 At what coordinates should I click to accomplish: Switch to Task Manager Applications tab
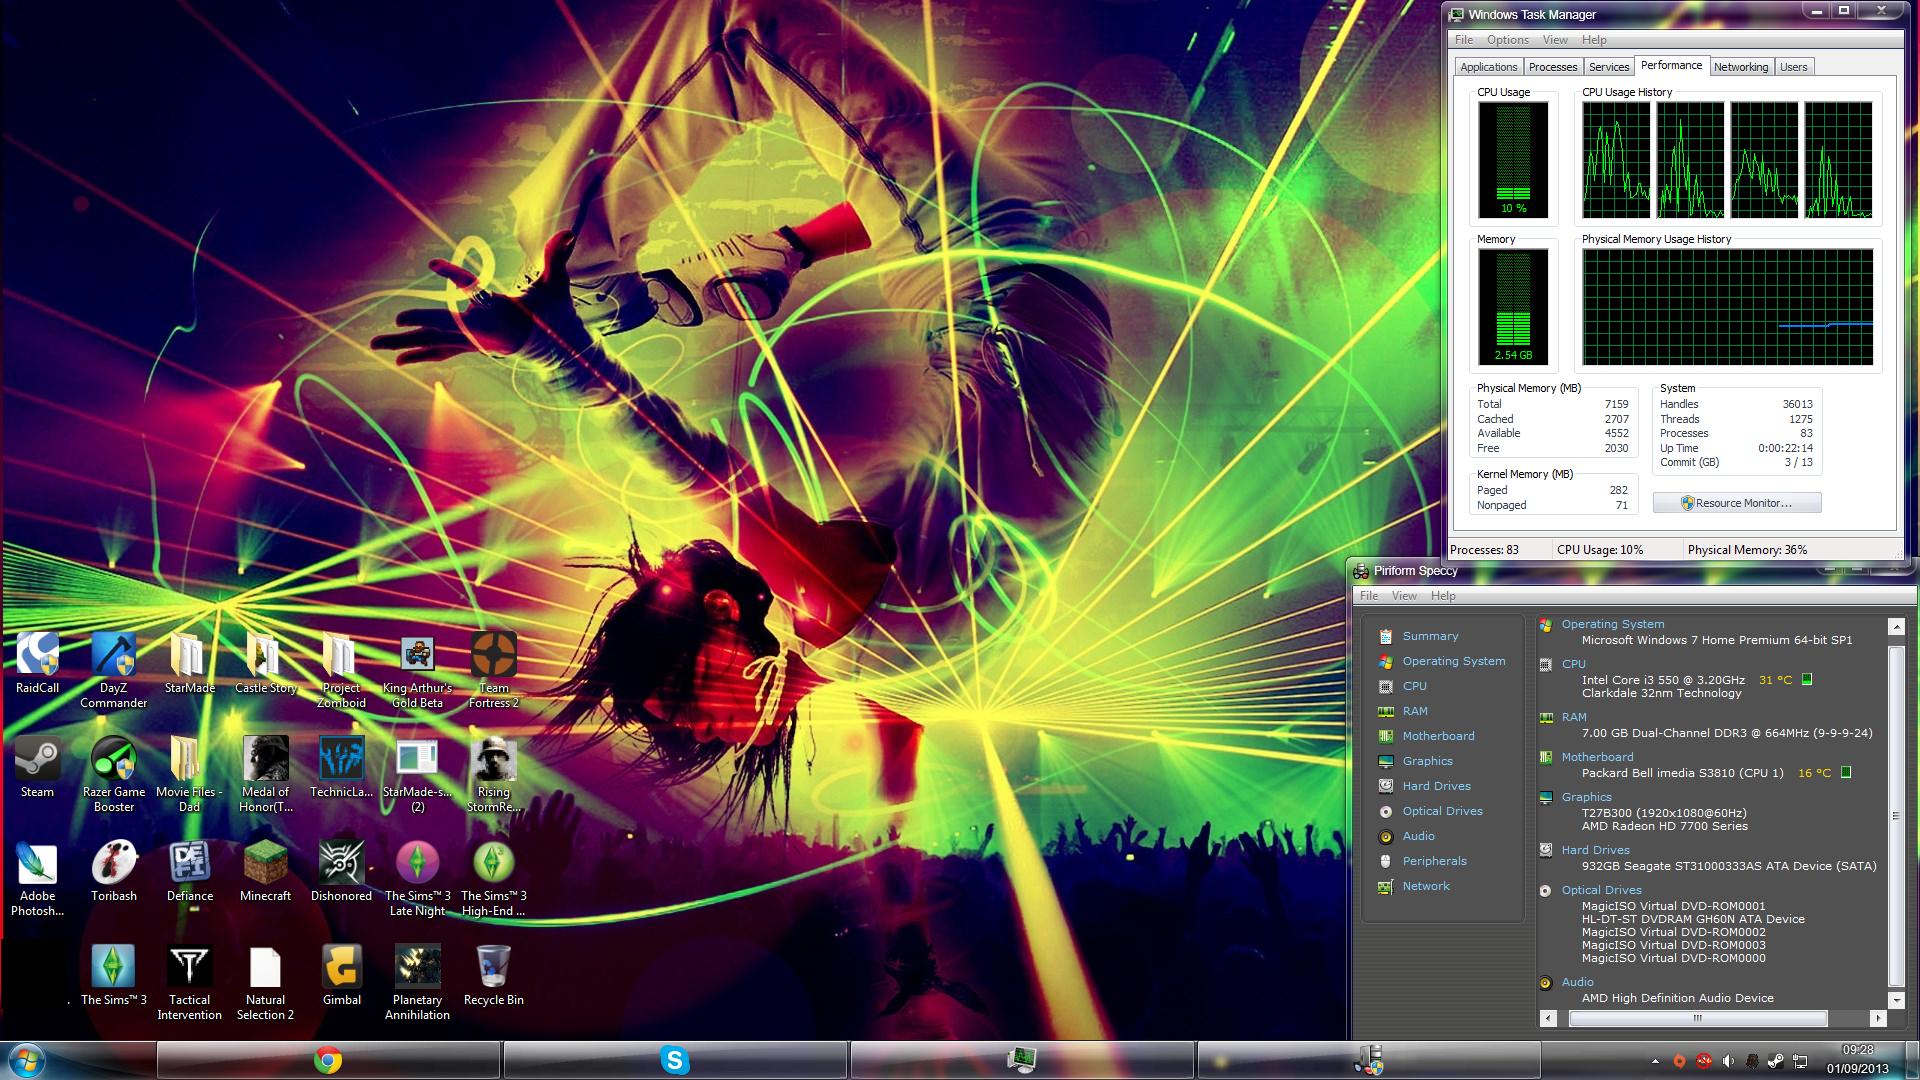(1488, 67)
